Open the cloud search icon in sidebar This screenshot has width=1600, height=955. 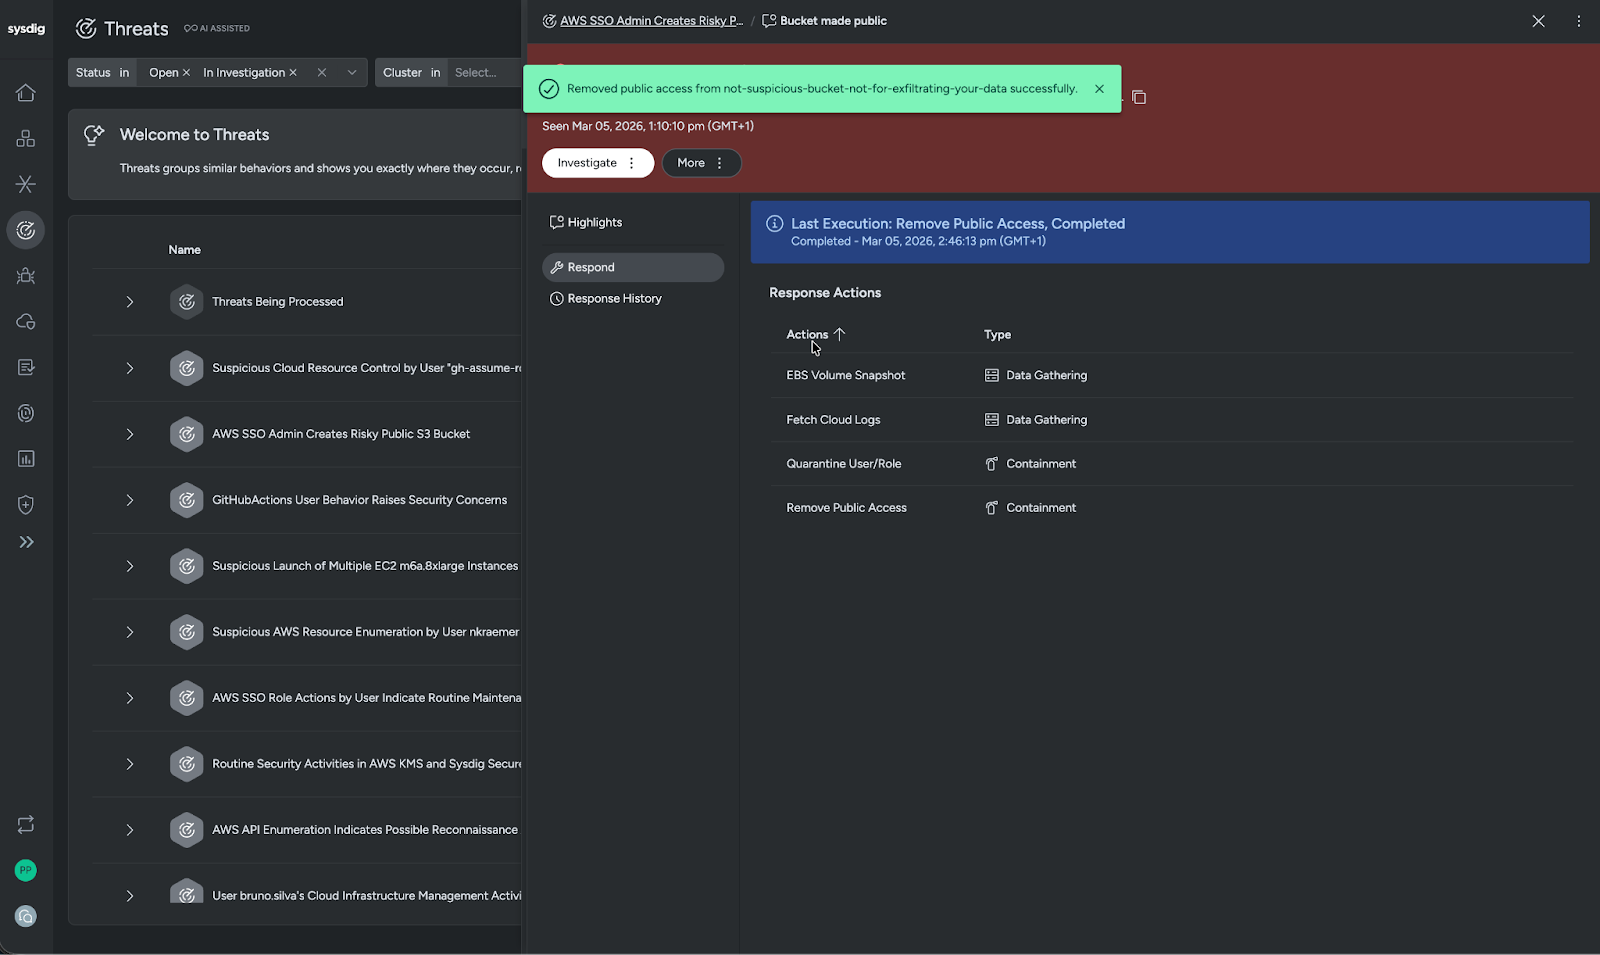26,322
